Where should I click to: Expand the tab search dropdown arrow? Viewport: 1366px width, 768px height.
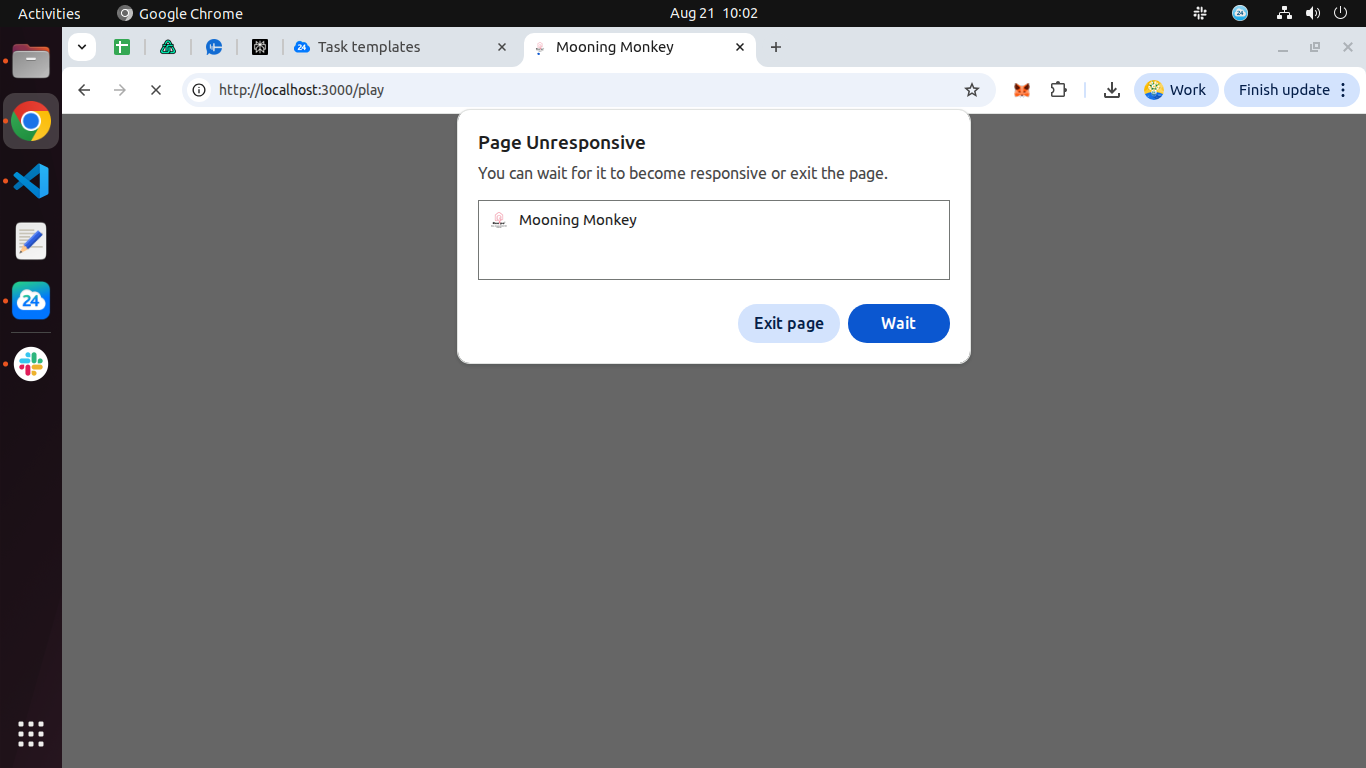pyautogui.click(x=82, y=47)
